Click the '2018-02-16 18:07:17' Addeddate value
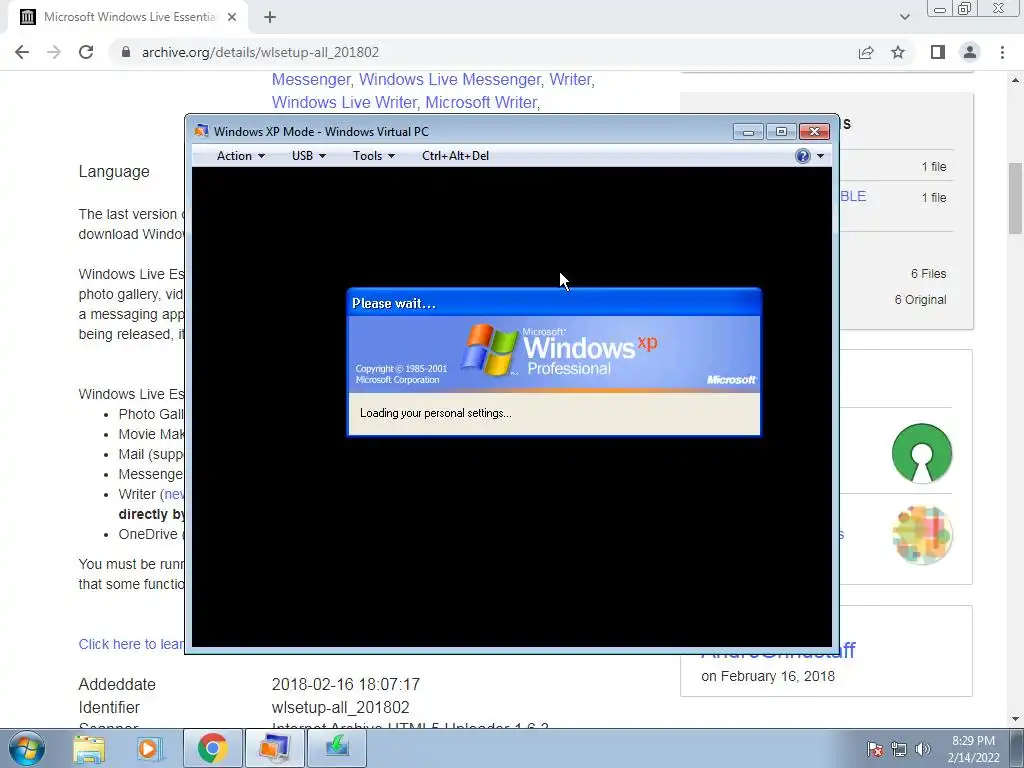Screen dimensions: 1024x768 (345, 684)
